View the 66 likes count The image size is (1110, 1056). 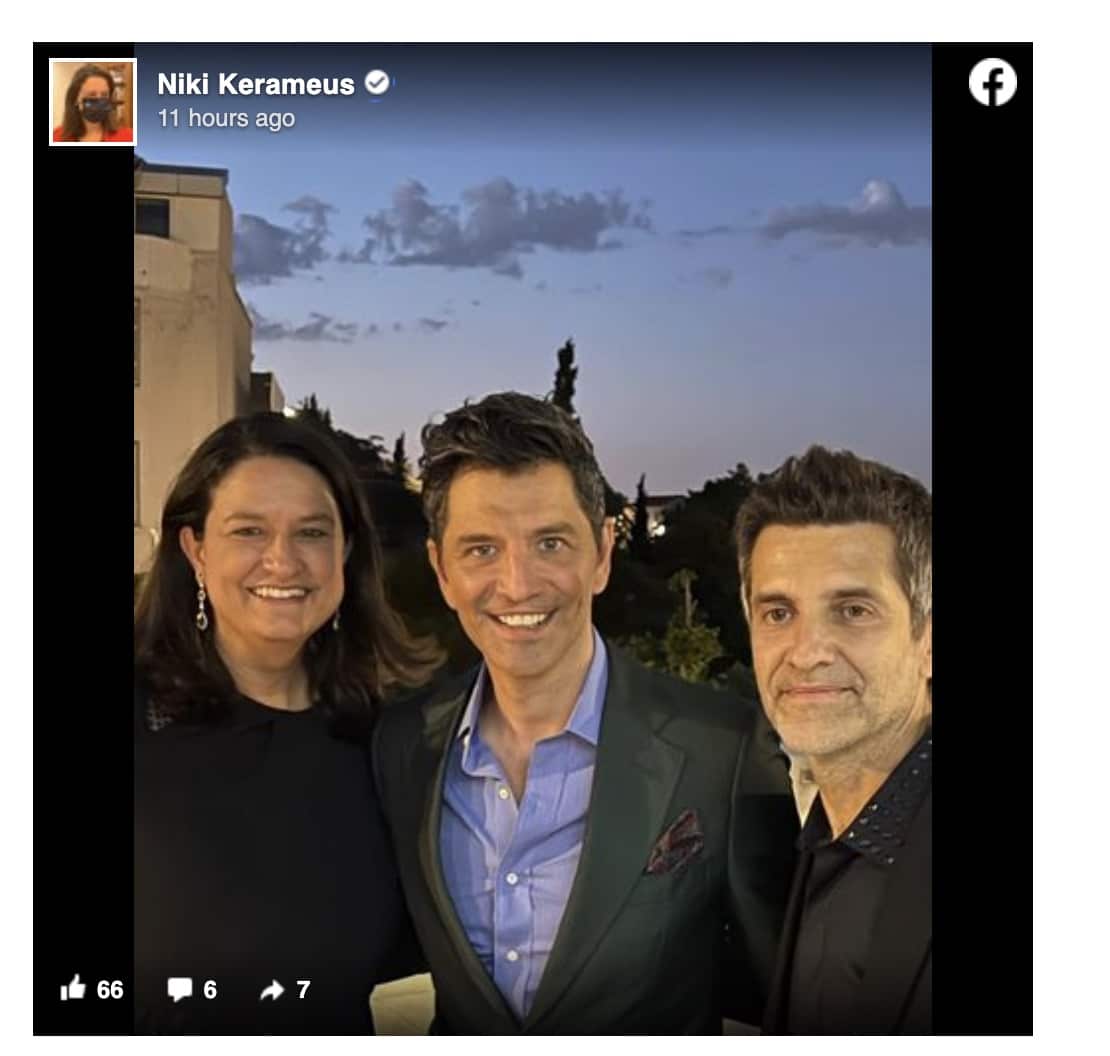coord(110,989)
